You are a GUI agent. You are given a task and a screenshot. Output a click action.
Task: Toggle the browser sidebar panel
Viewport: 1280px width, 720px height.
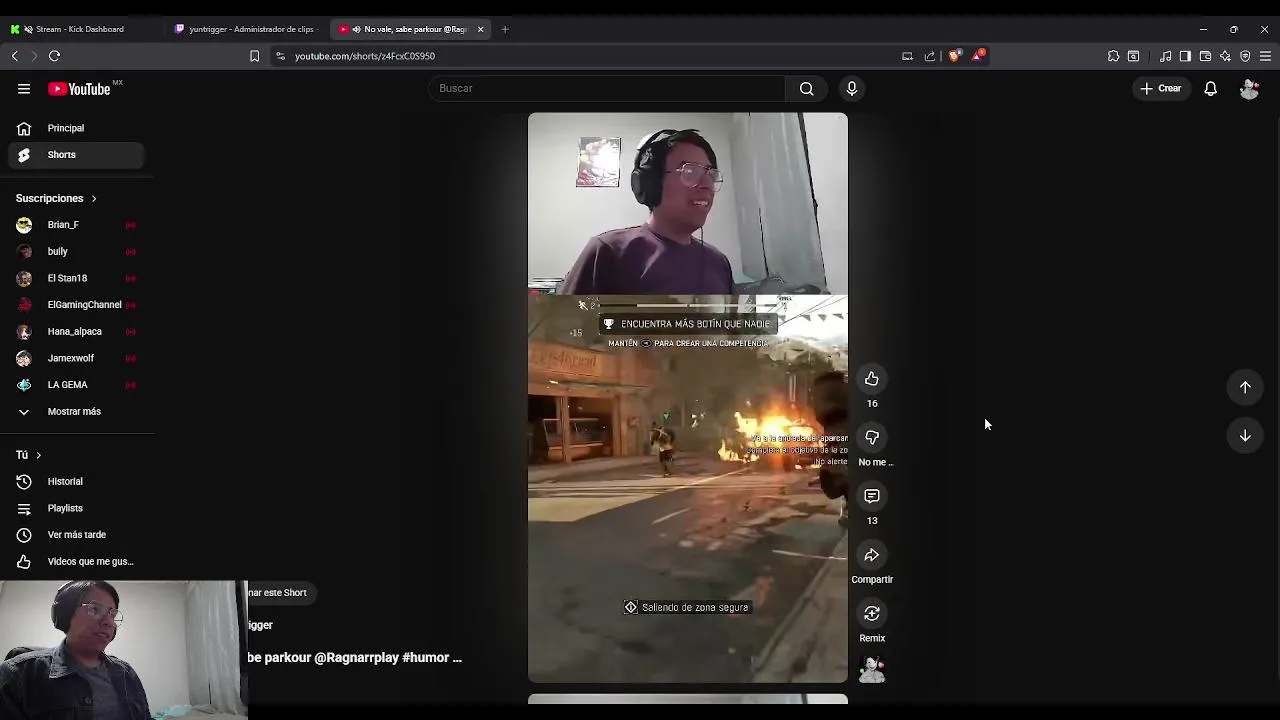point(1185,56)
